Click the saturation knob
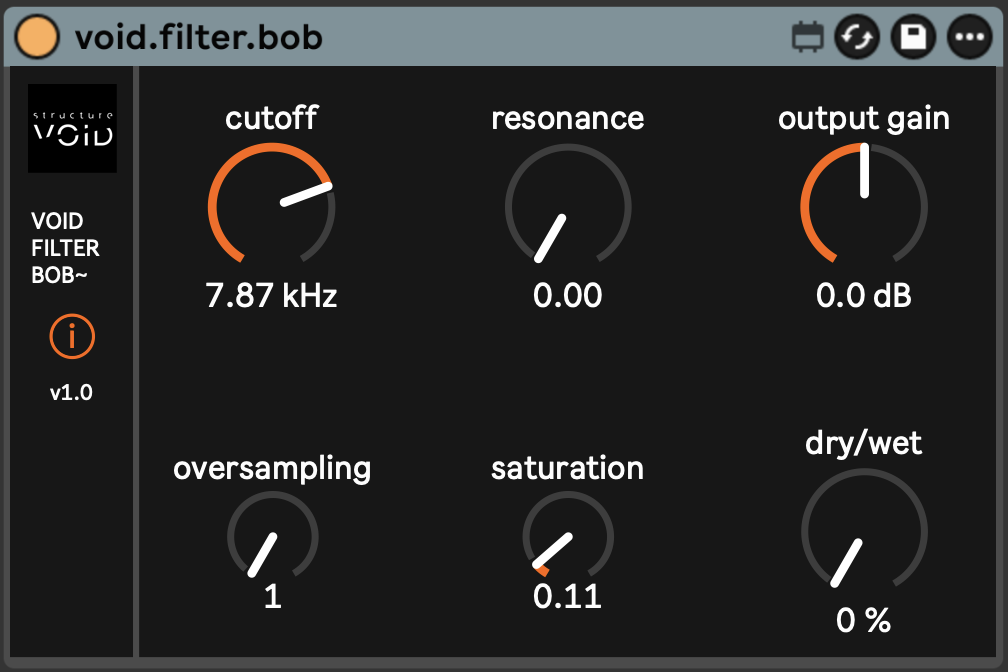Viewport: 1008px width, 672px height. click(568, 536)
